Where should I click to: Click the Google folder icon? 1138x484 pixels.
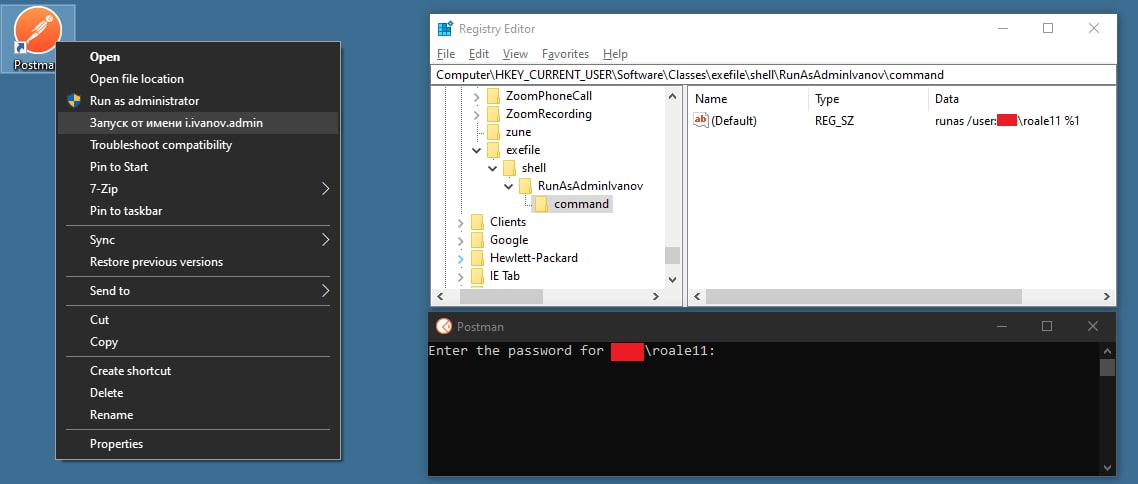(478, 240)
